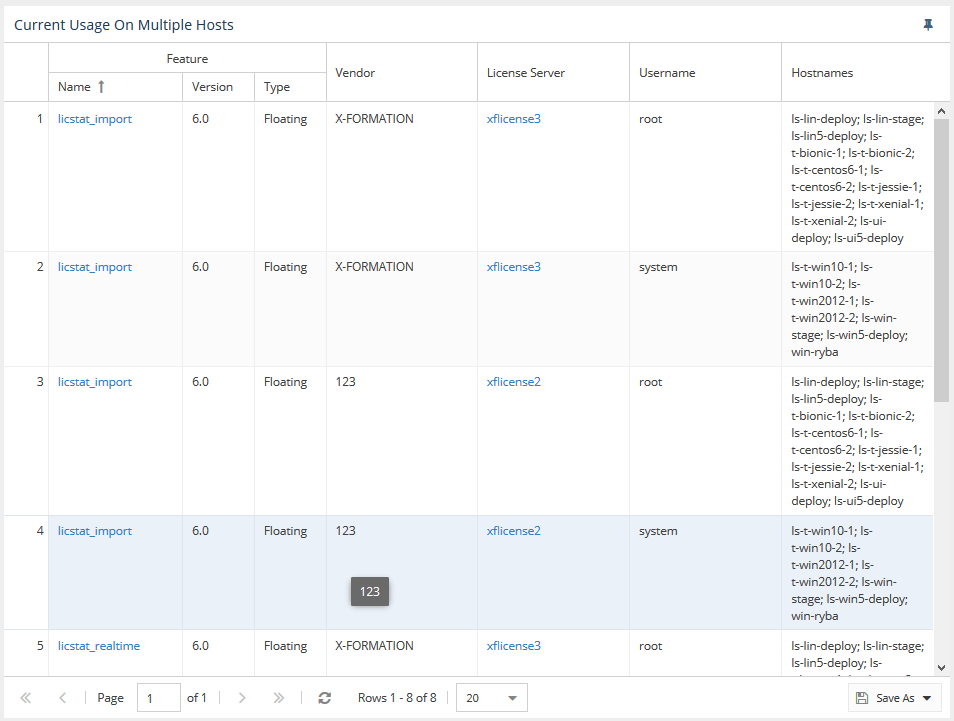Select the hostnames cell in row 4
Viewport: 954px width, 721px height.
point(857,573)
